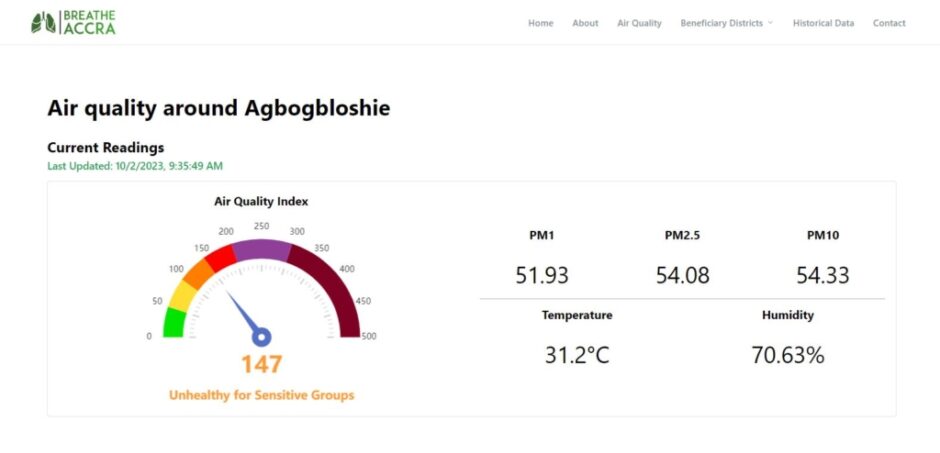The image size is (940, 453).
Task: Navigate to Historical Data
Action: 823,23
